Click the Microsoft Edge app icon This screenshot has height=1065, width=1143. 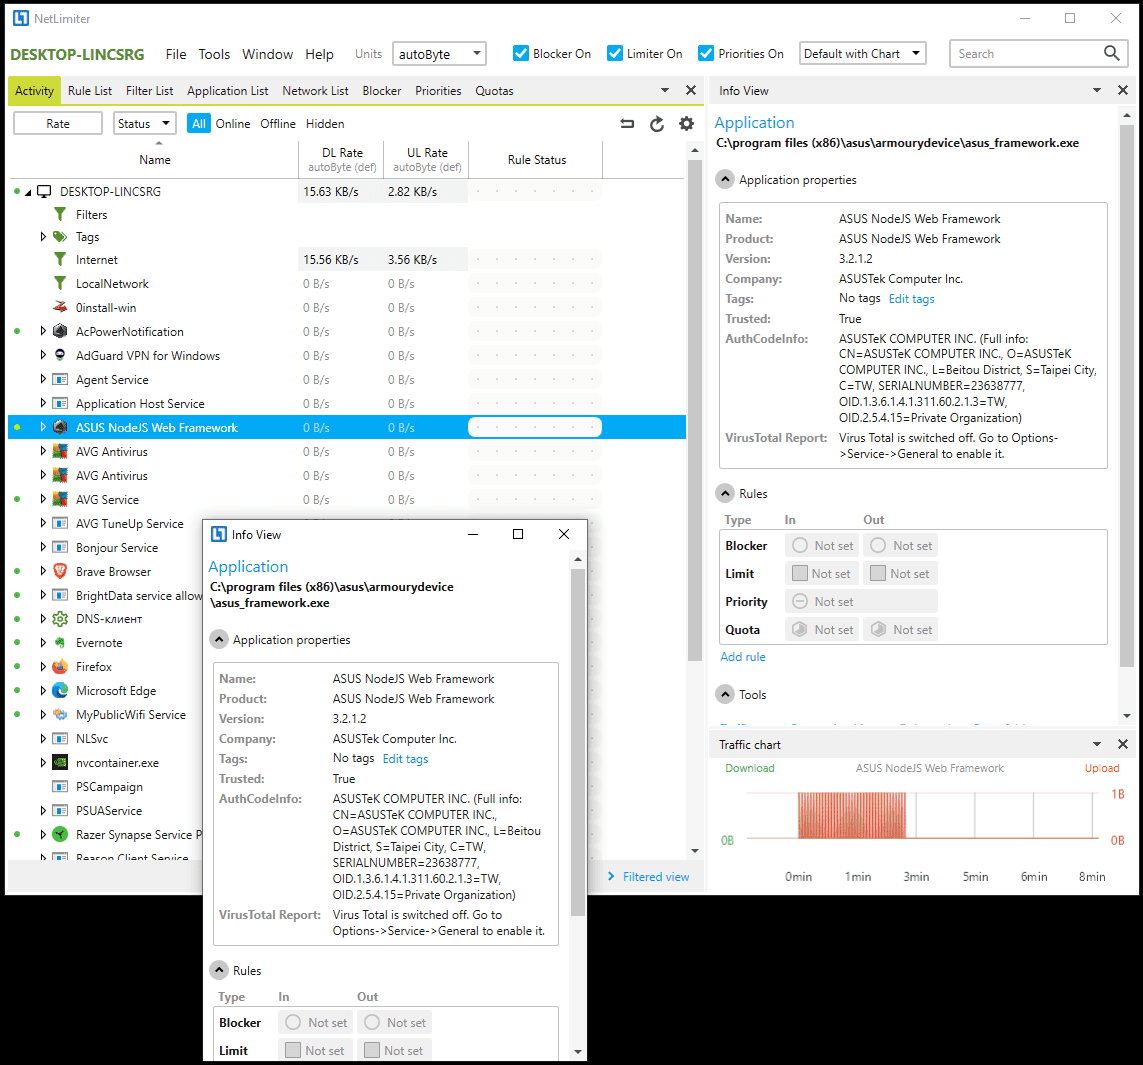click(x=61, y=690)
